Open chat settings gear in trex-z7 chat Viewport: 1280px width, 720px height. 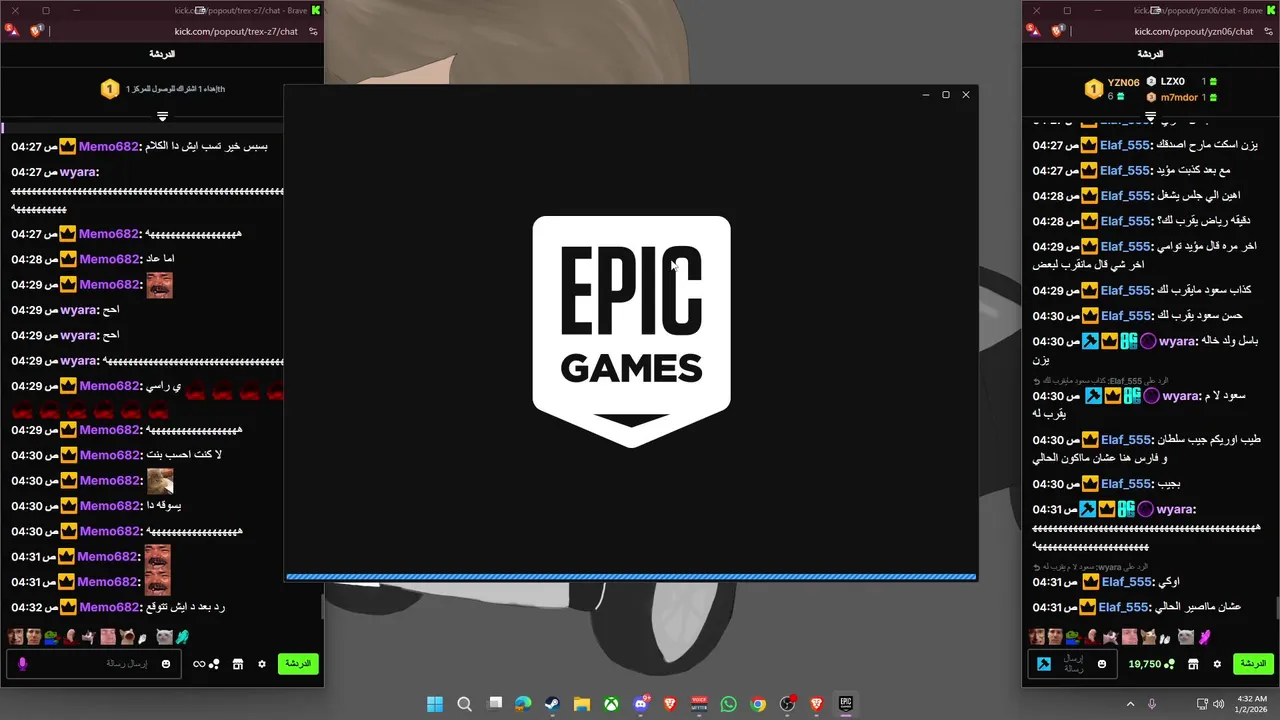pos(262,664)
